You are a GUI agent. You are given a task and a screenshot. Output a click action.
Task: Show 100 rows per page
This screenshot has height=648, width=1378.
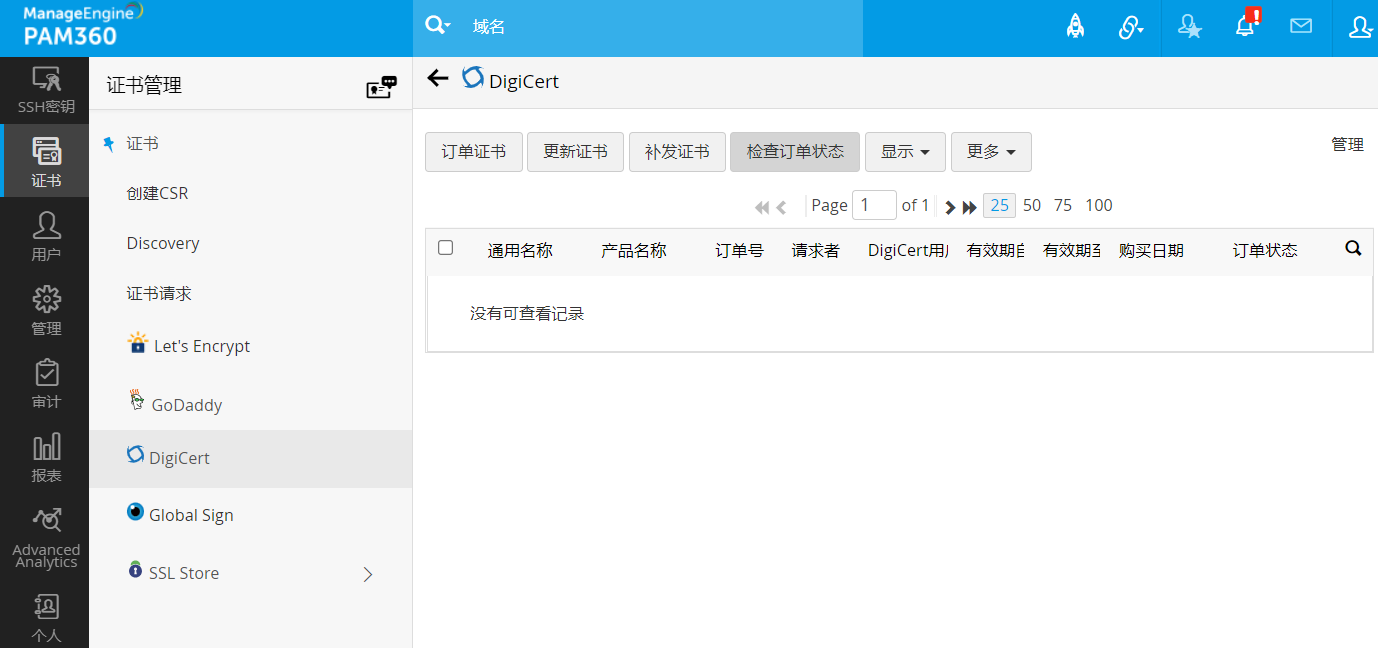pos(1099,206)
